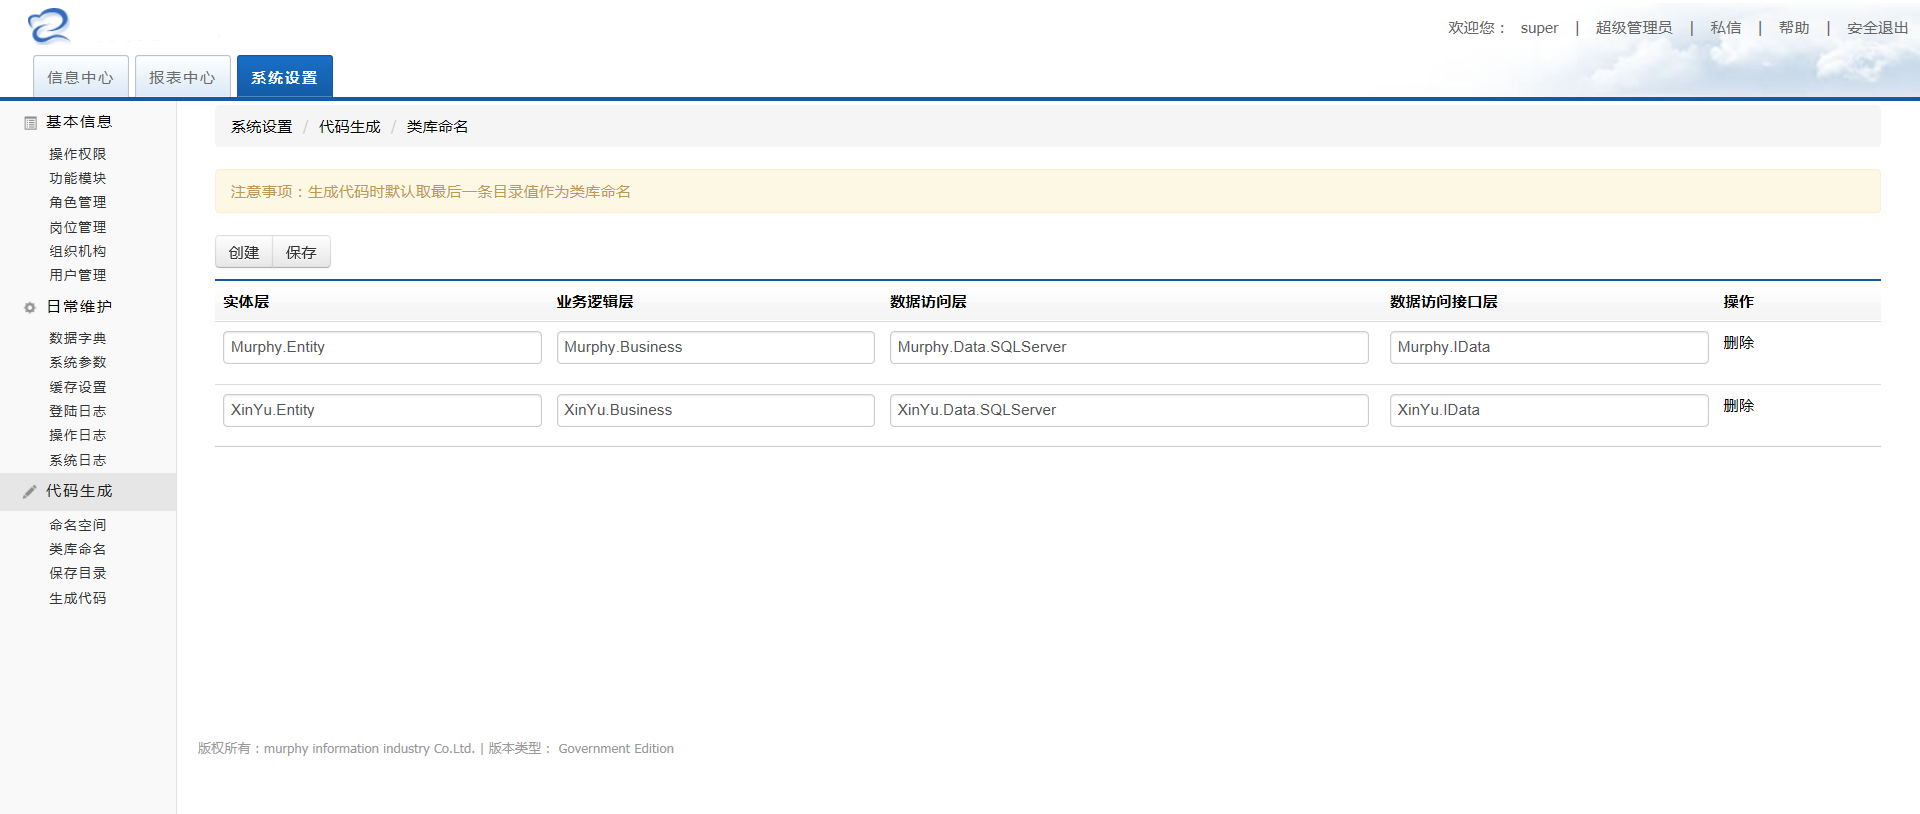The width and height of the screenshot is (1920, 814).
Task: Open 操作权限 in the sidebar
Action: (78, 154)
